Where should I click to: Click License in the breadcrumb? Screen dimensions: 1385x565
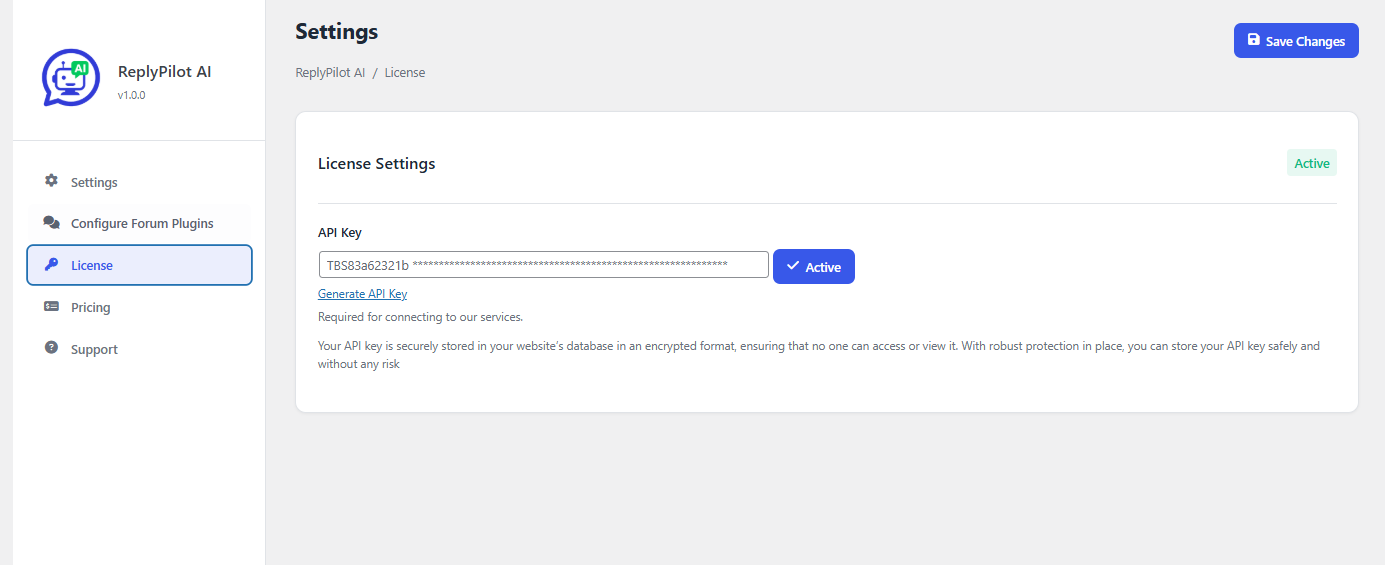point(405,73)
